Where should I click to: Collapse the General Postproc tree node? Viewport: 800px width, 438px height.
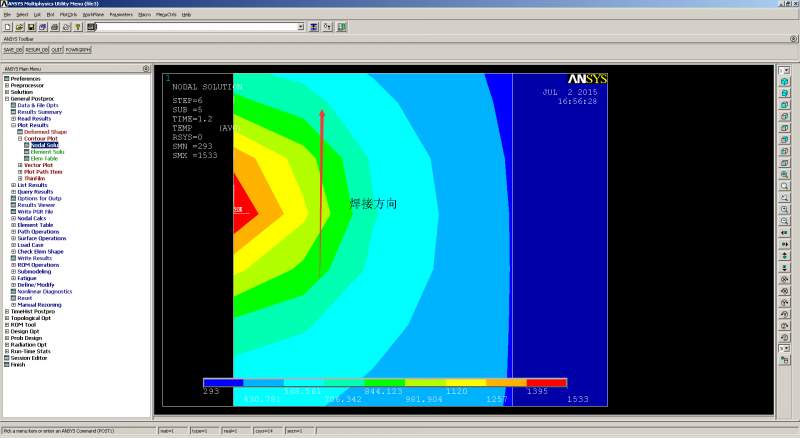point(7,99)
